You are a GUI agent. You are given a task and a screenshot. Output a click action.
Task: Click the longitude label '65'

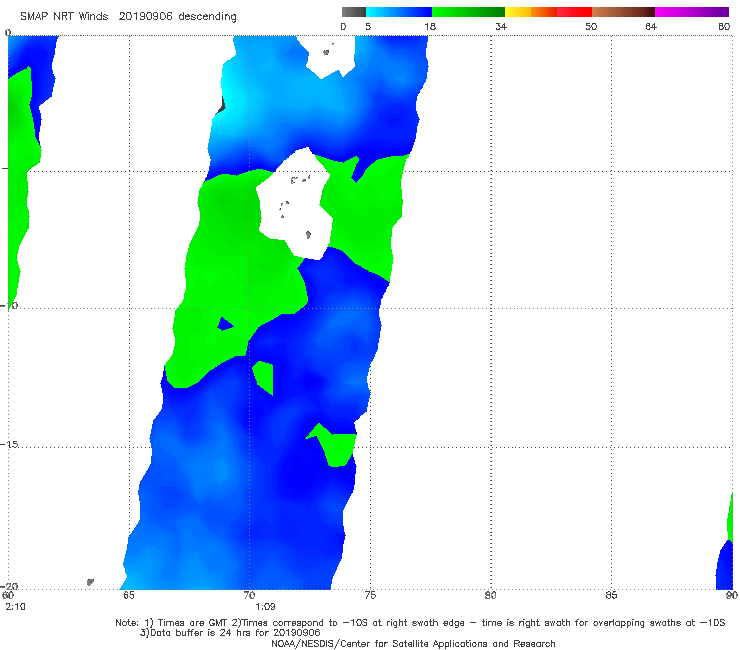point(128,595)
